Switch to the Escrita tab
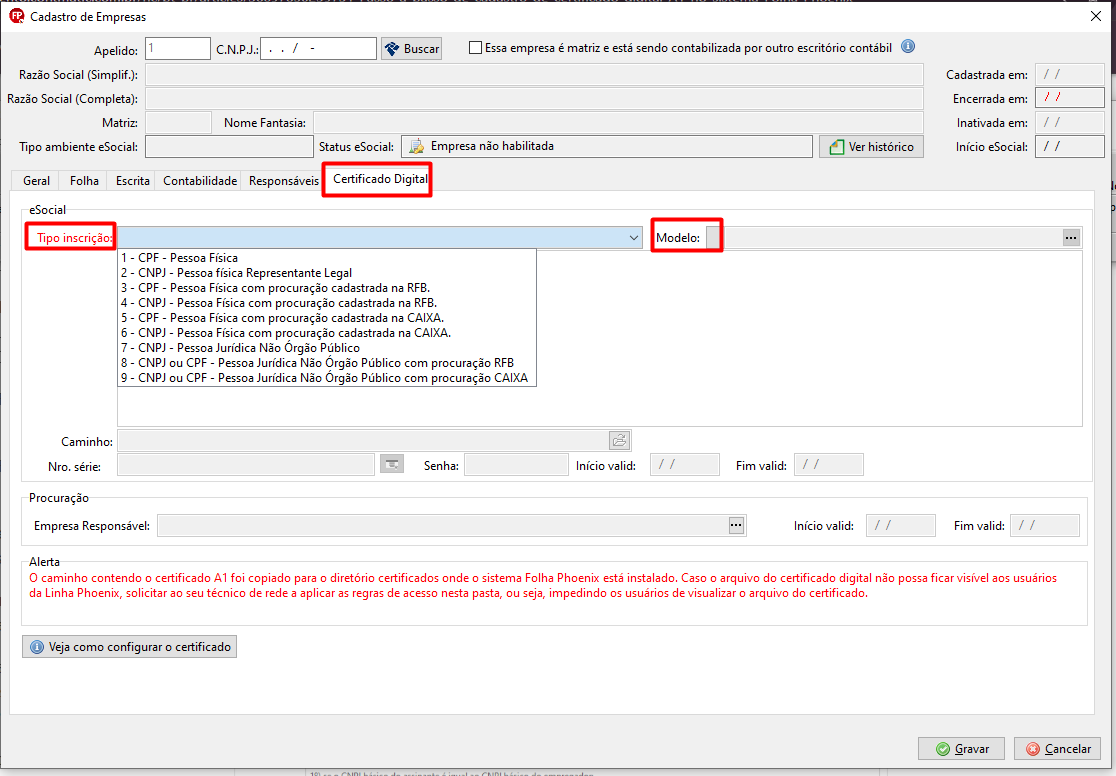This screenshot has width=1116, height=776. click(x=132, y=181)
